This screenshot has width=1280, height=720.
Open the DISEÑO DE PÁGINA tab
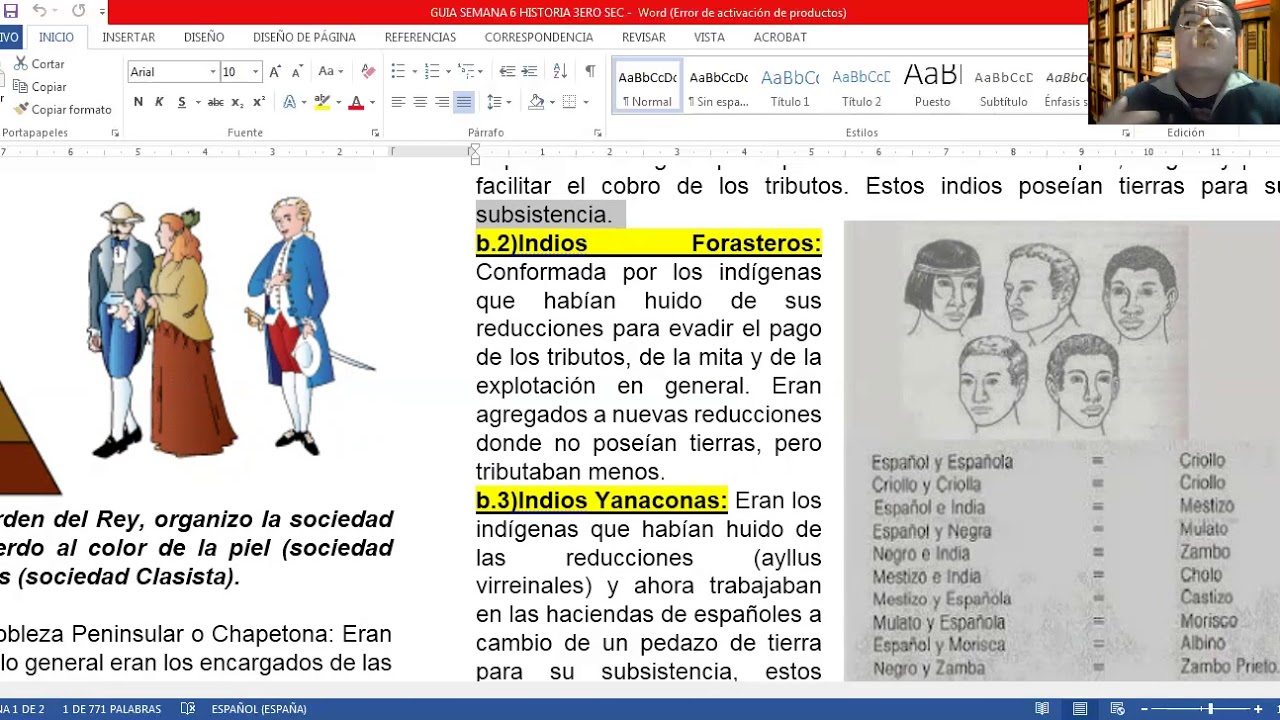point(304,37)
